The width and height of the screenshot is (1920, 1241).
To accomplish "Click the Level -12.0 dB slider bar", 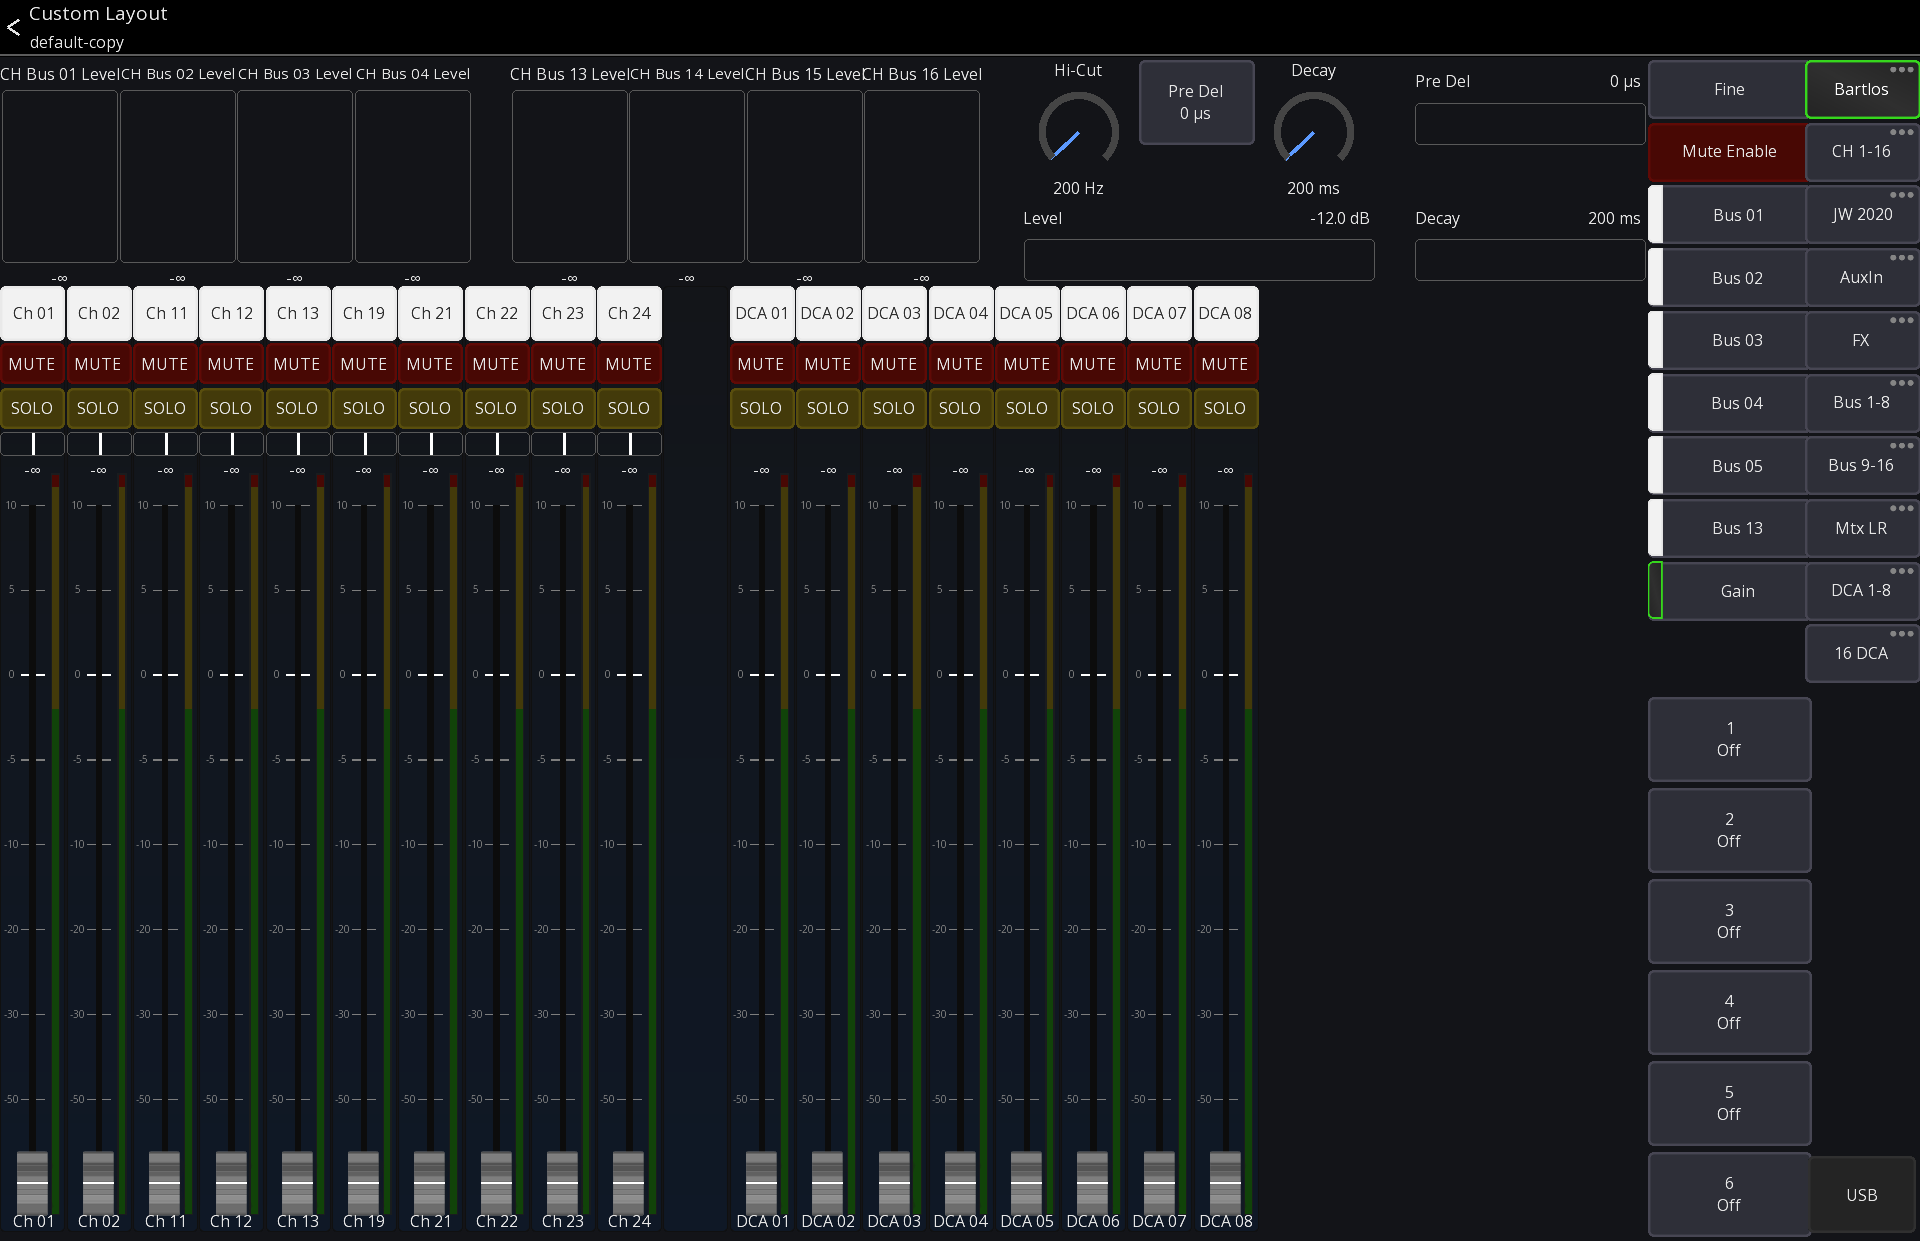I will click(1198, 259).
